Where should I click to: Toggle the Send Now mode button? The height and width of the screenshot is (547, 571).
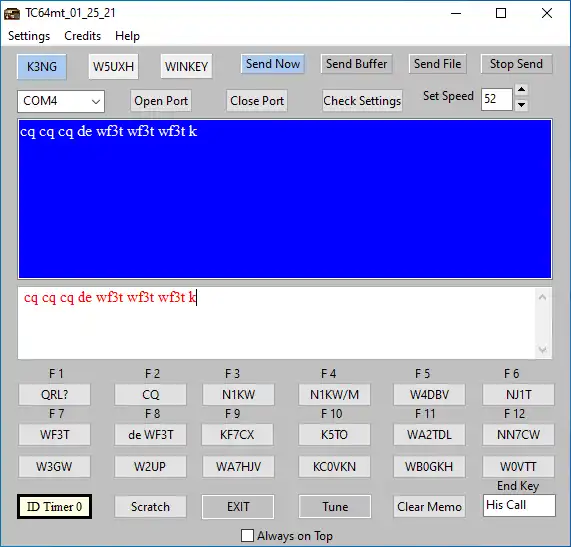tap(273, 64)
